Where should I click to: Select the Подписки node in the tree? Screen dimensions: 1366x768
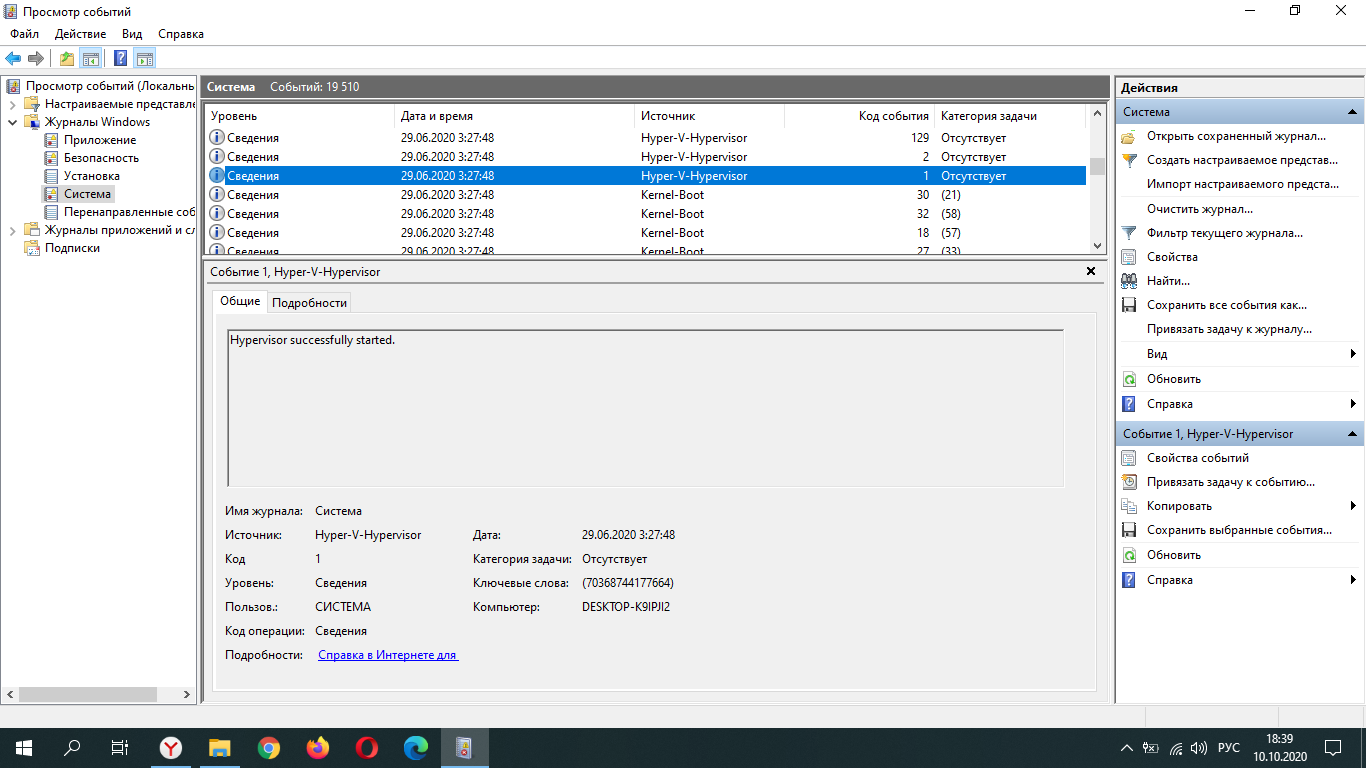(72, 248)
